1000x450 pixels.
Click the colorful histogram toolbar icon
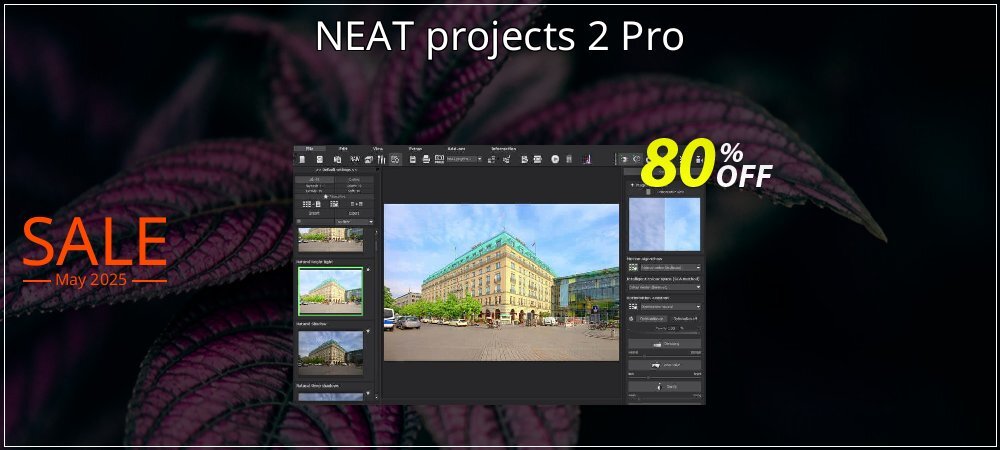[586, 159]
